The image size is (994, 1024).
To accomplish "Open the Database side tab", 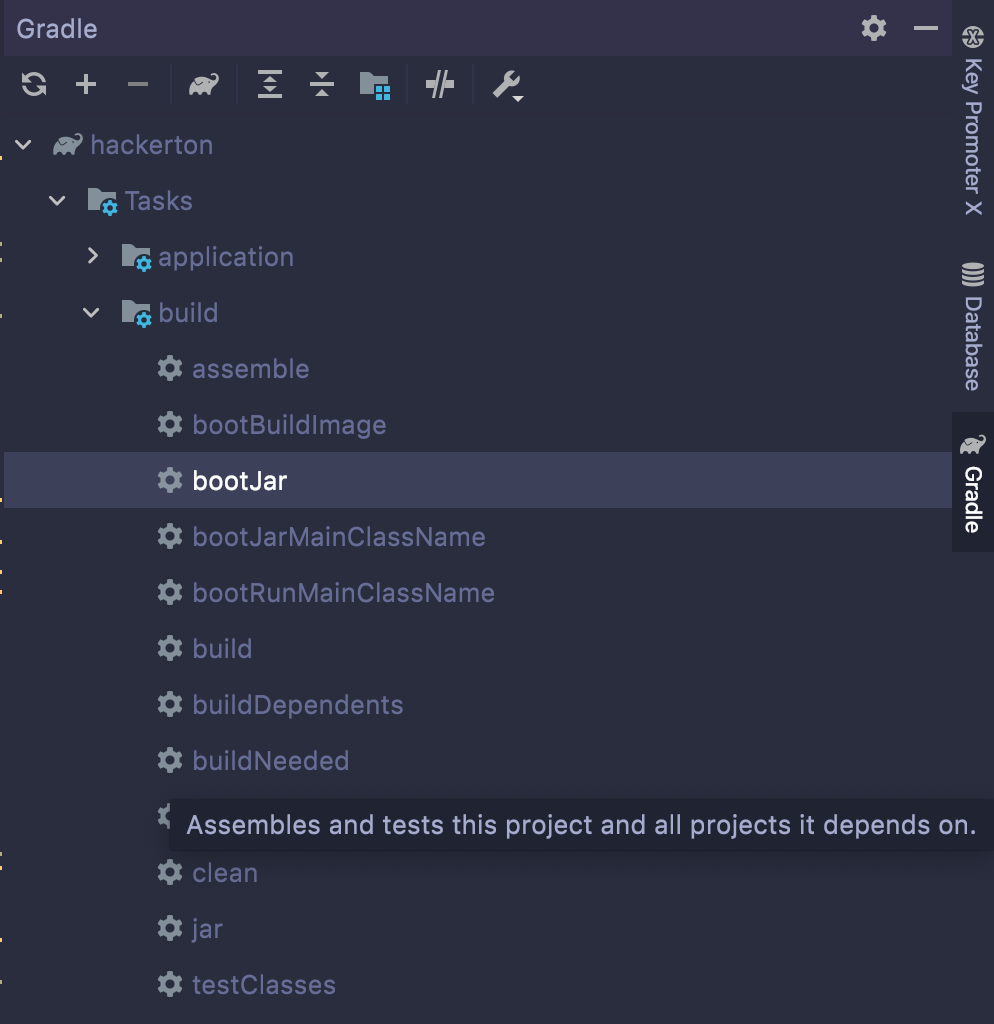I will pos(972,327).
